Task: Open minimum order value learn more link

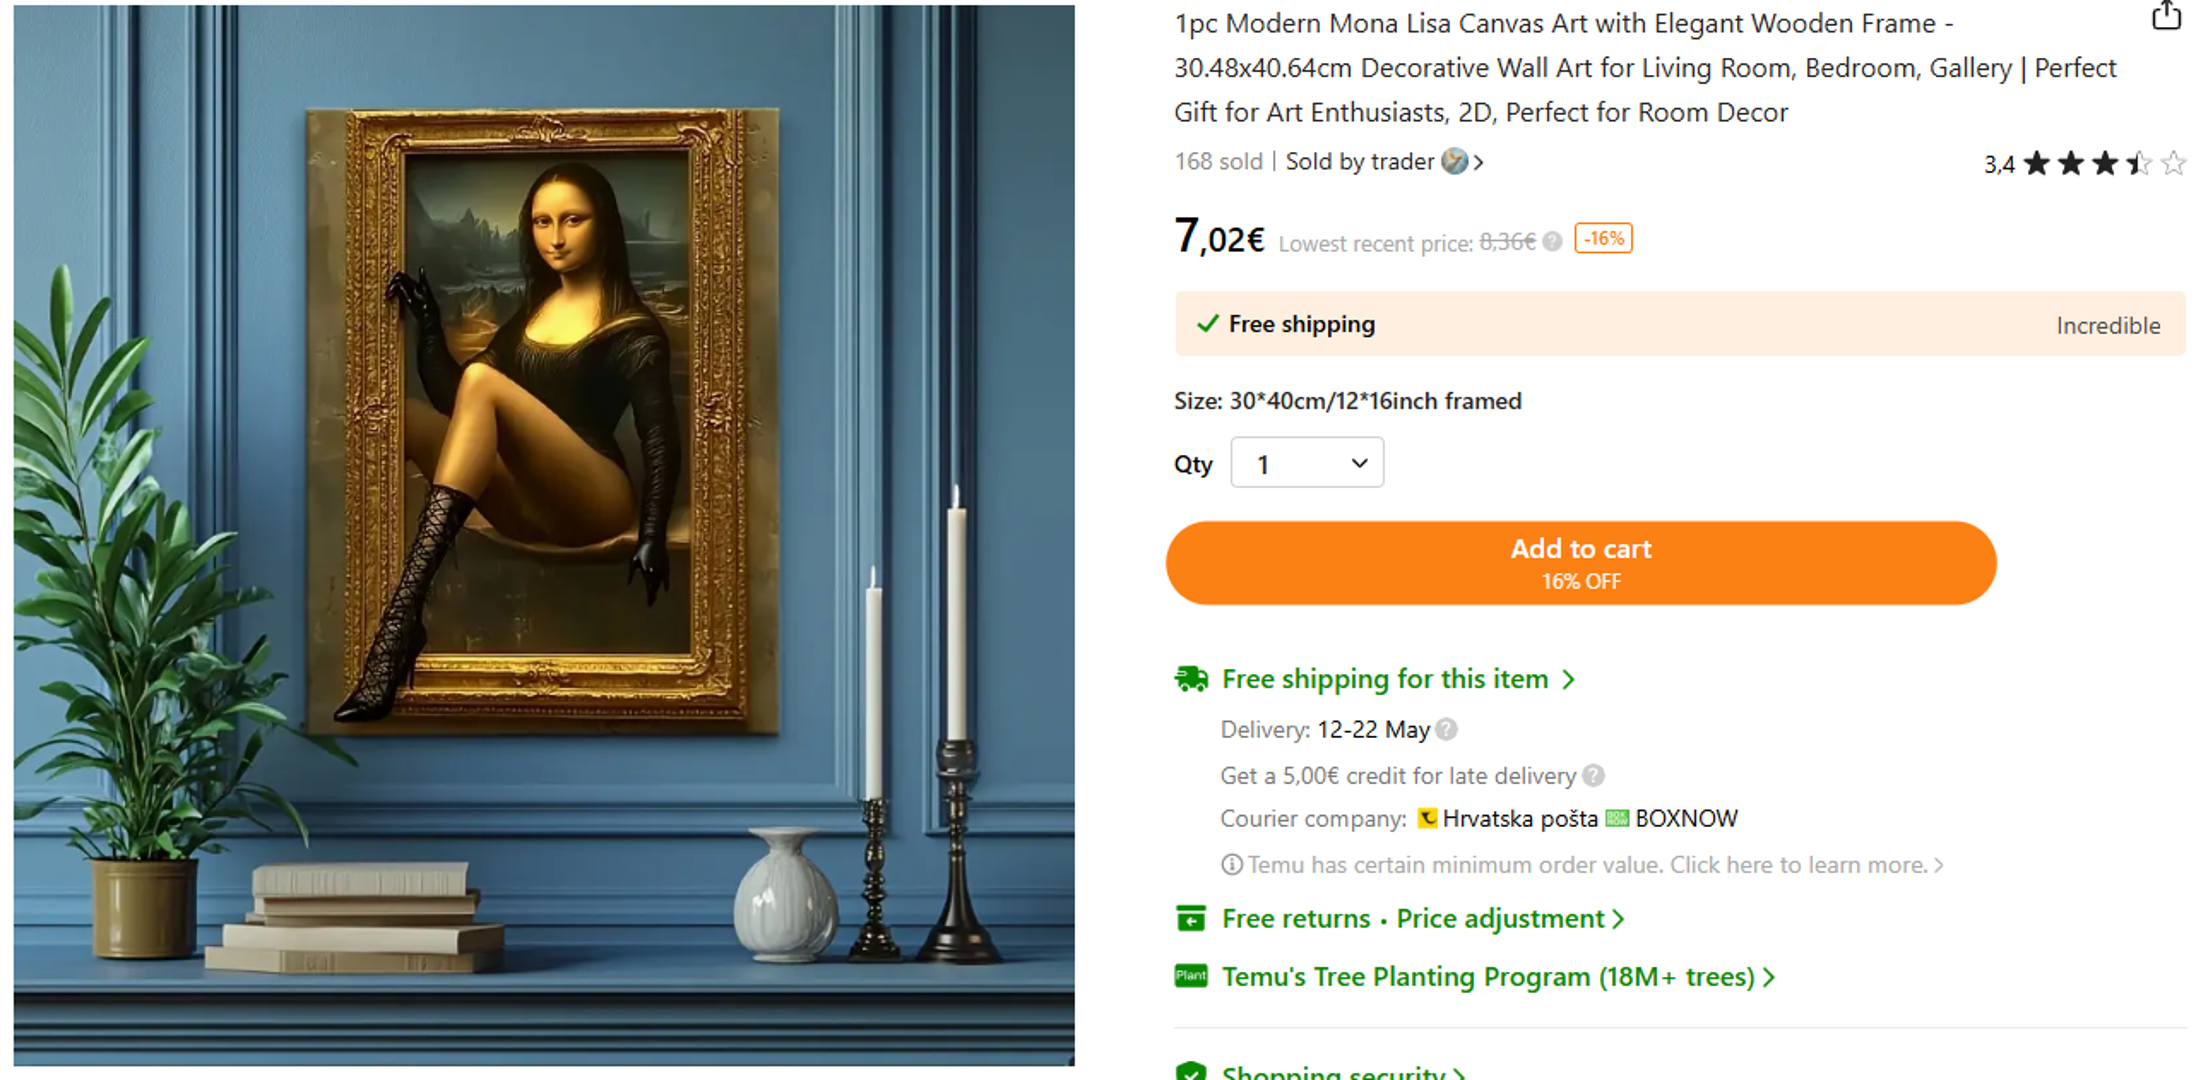Action: coord(1596,865)
